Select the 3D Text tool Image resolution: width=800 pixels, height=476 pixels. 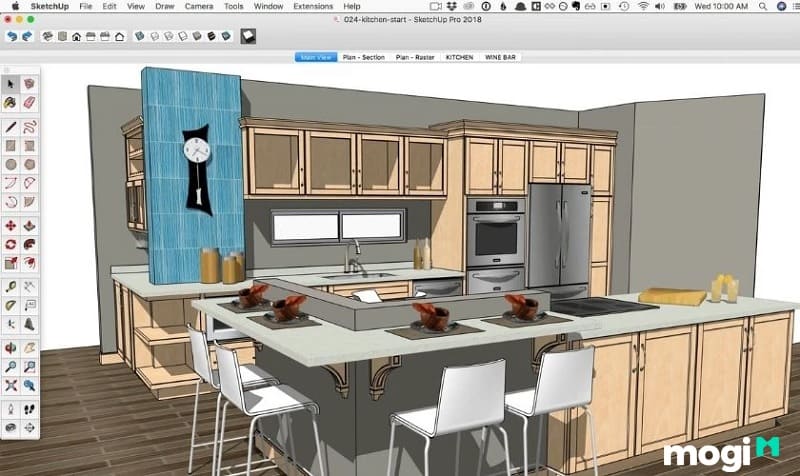(x=30, y=324)
